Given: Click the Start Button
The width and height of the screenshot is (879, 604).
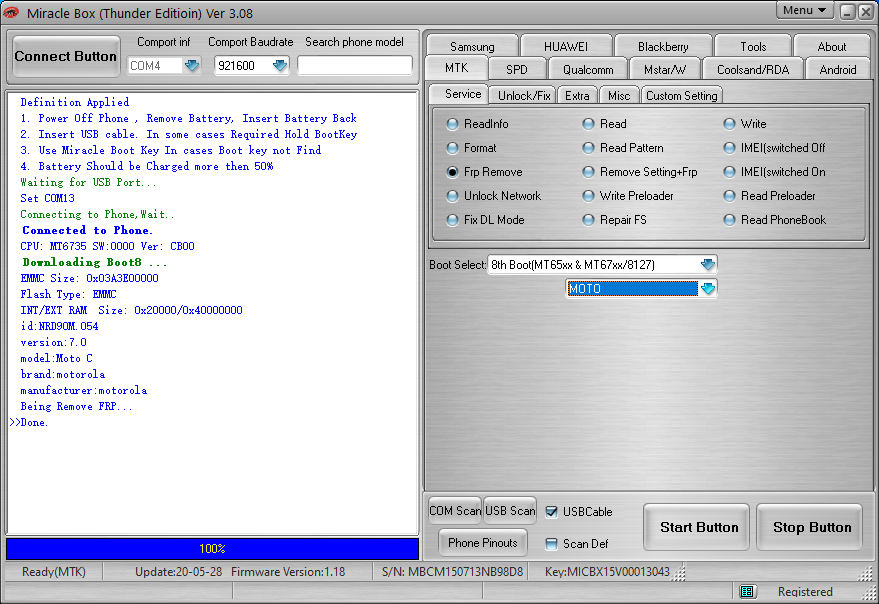Looking at the screenshot, I should click(x=698, y=527).
